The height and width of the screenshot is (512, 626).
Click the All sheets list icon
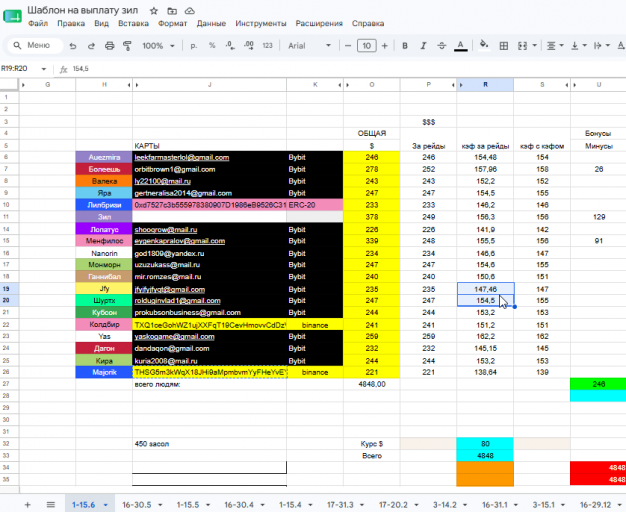point(51,505)
